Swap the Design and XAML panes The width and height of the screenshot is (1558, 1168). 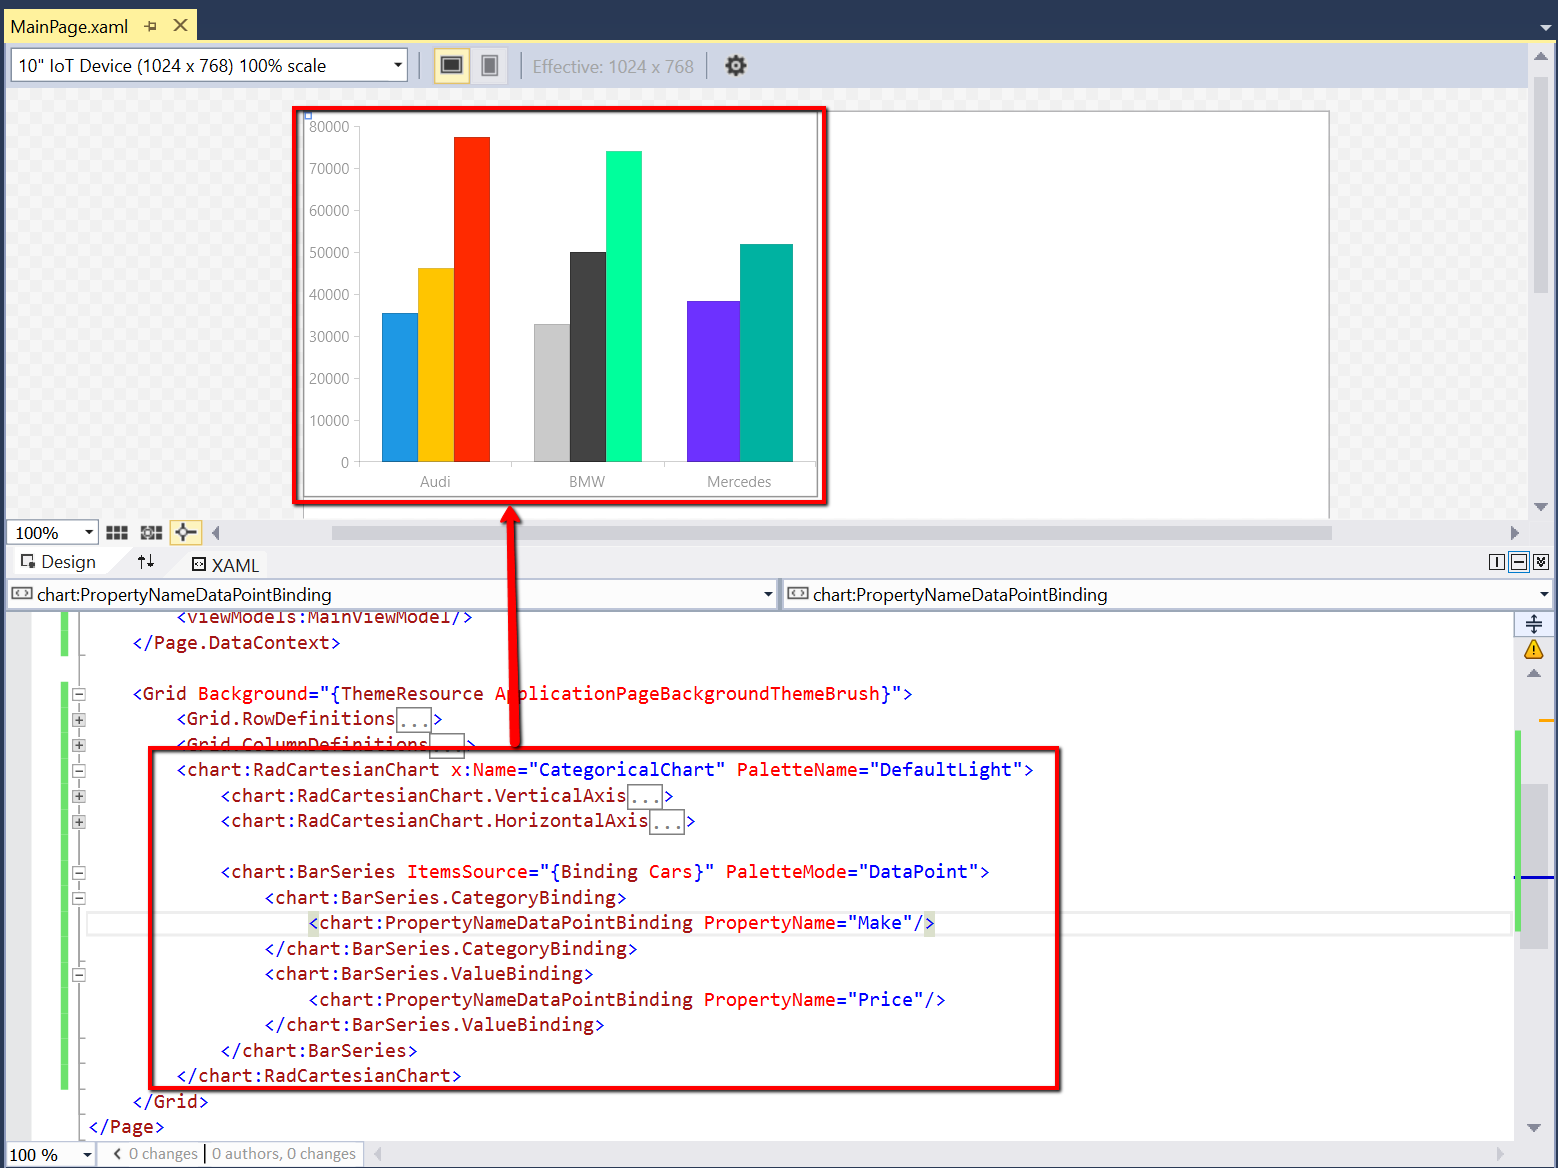coord(146,562)
